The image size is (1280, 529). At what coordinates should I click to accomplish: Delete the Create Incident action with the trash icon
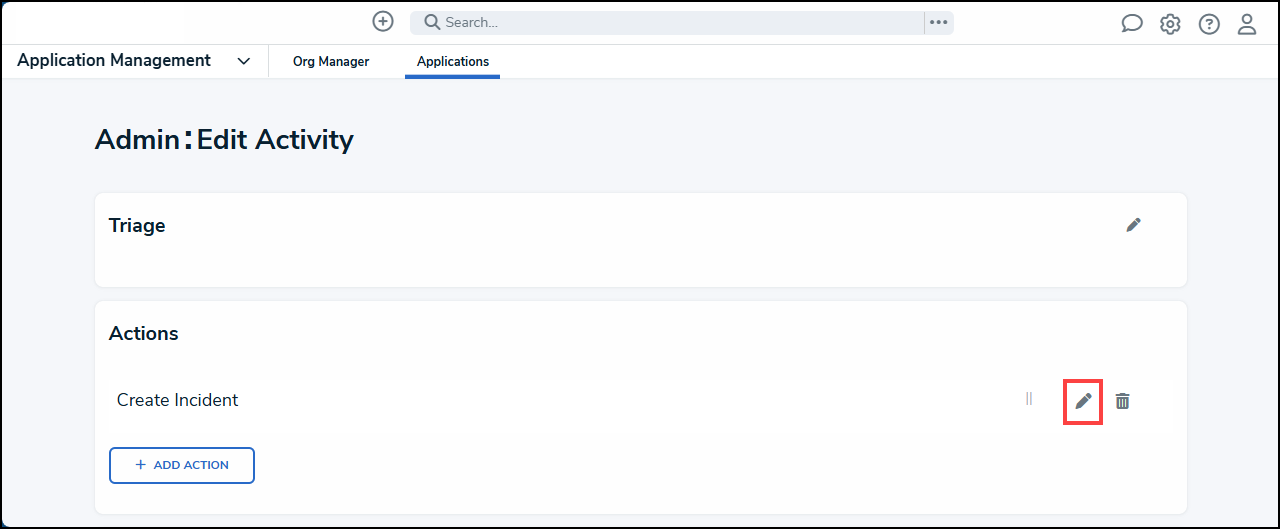(1123, 401)
